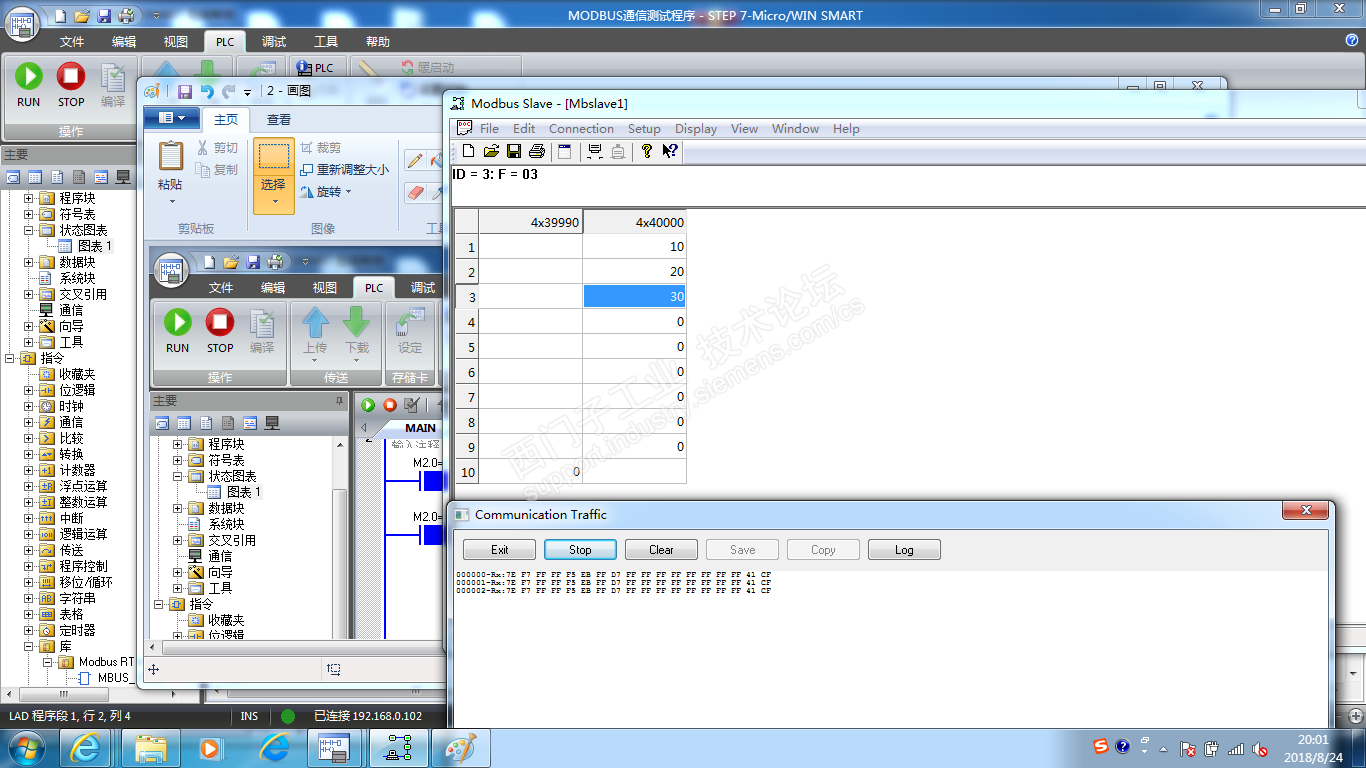Expand the 浮点运算 instruction folder
1366x768 pixels.
click(x=29, y=486)
